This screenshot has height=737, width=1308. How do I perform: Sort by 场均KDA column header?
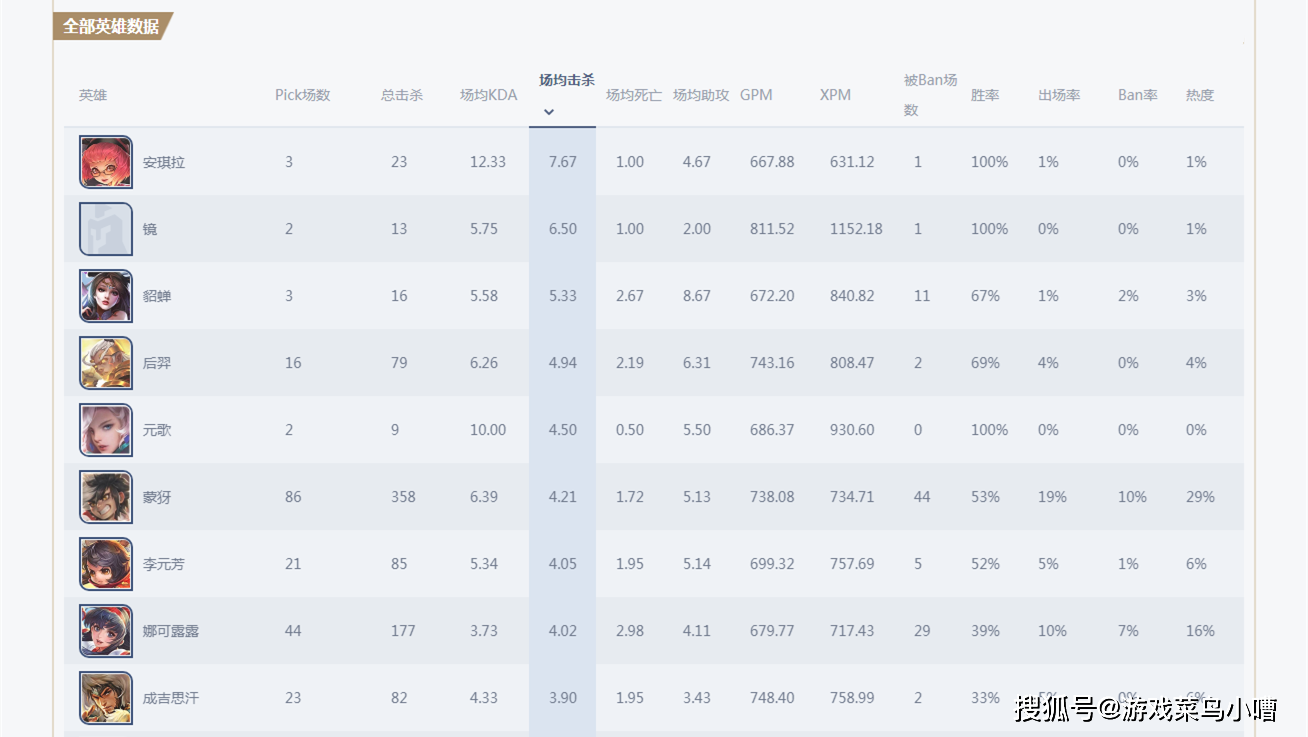[x=488, y=95]
